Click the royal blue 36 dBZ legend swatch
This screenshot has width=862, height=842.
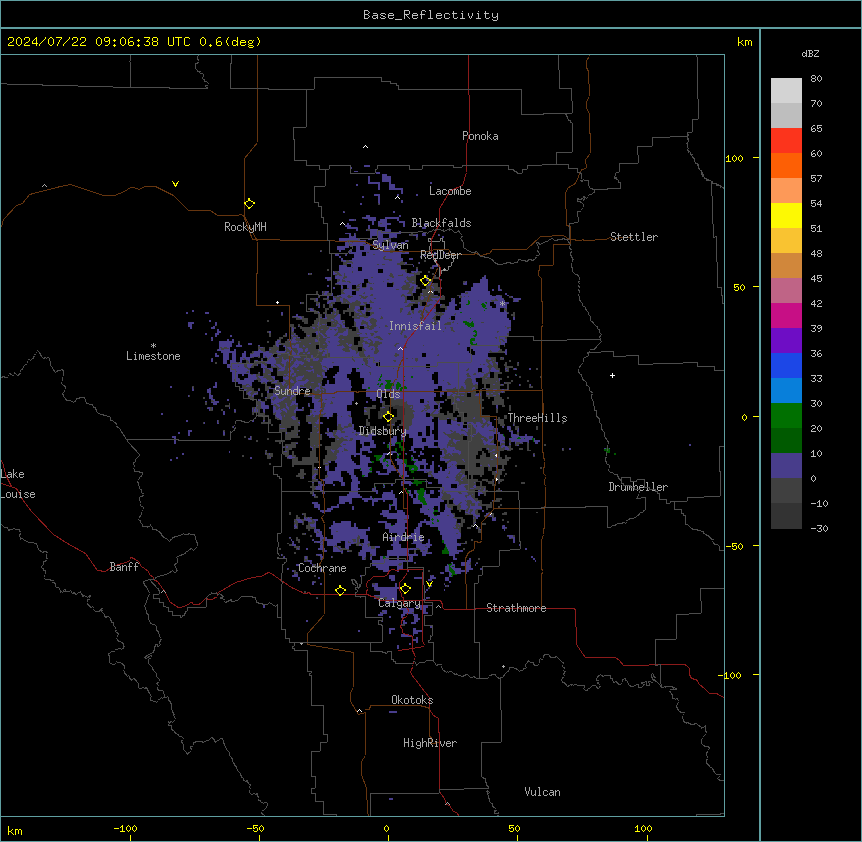(x=786, y=365)
